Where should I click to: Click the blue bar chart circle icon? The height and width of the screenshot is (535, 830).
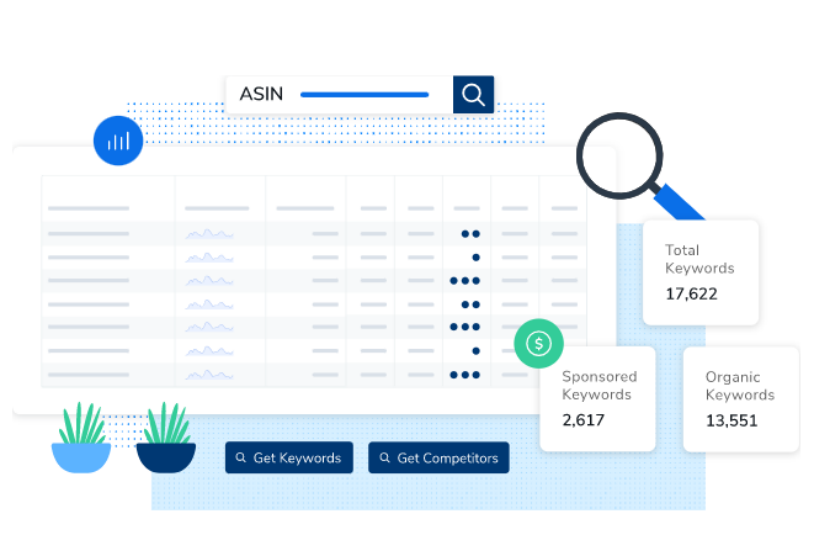coord(118,140)
